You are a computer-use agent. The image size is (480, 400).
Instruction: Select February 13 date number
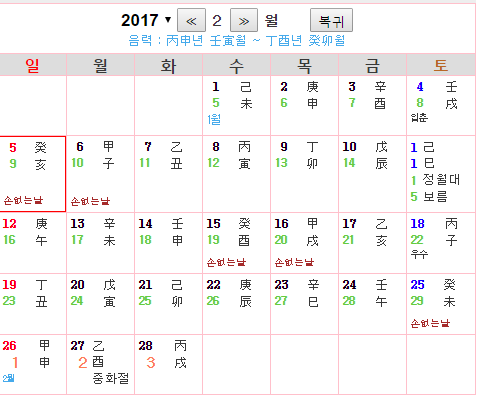coord(77,224)
